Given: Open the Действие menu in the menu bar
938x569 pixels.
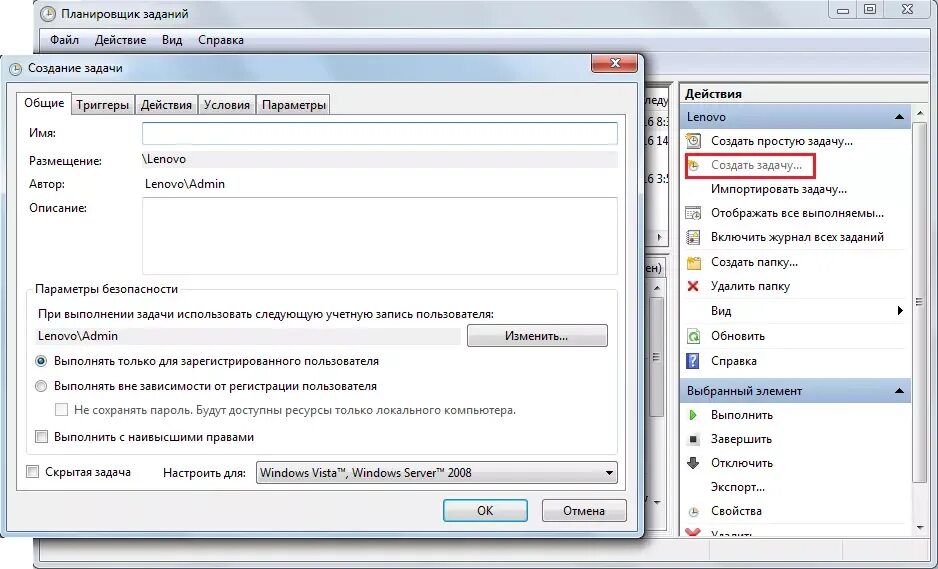Looking at the screenshot, I should pyautogui.click(x=120, y=40).
